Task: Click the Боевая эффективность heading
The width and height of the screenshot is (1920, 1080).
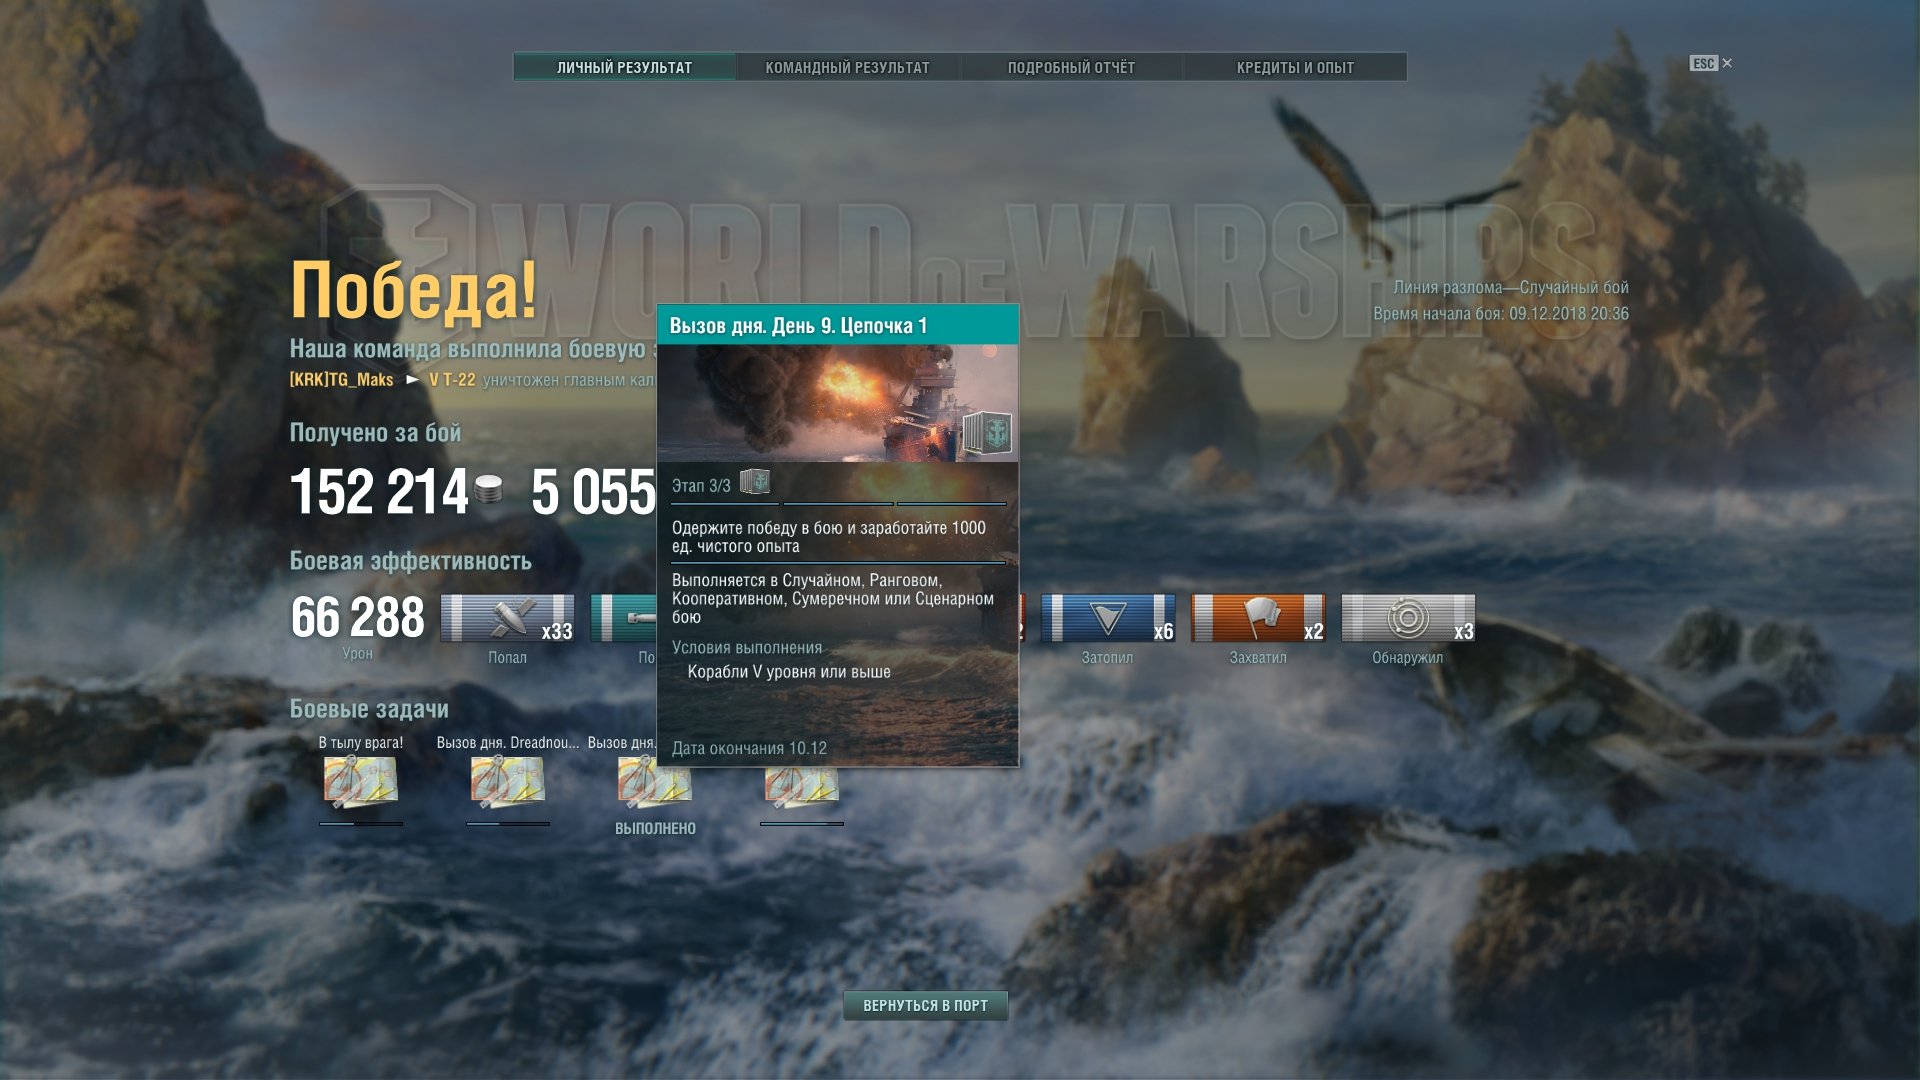Action: click(411, 561)
